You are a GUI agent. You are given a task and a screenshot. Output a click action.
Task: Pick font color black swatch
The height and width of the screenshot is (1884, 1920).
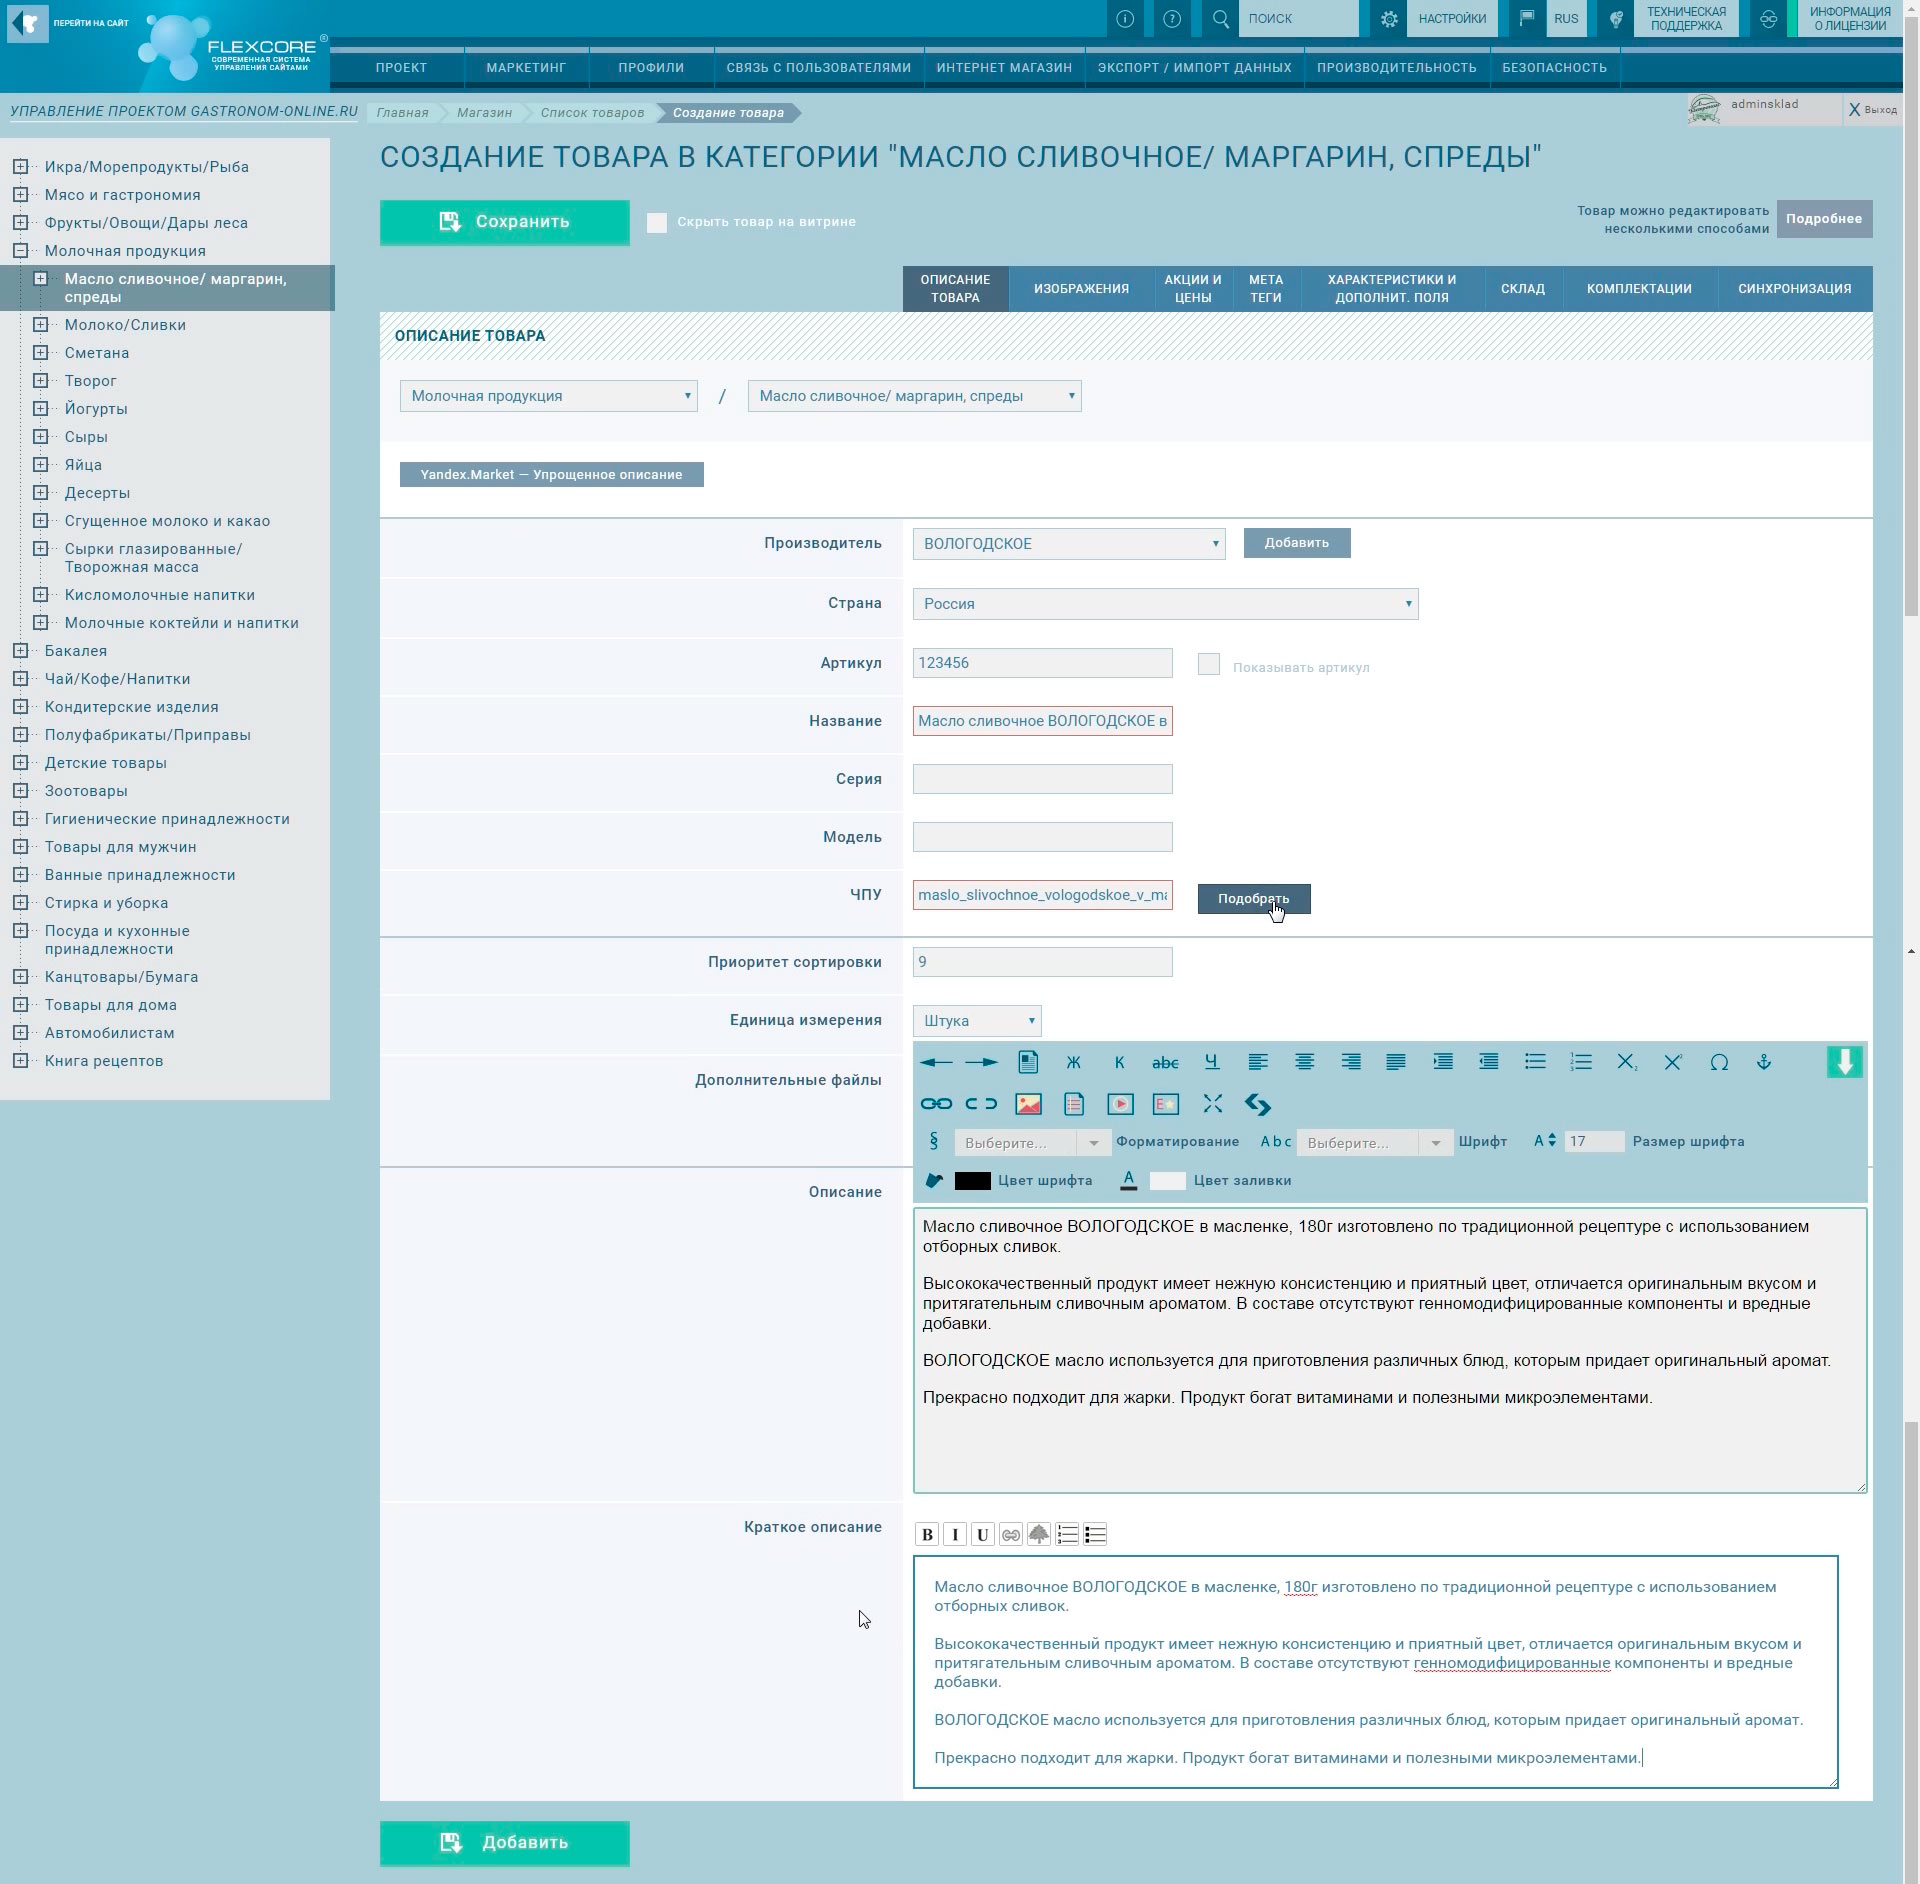973,1181
